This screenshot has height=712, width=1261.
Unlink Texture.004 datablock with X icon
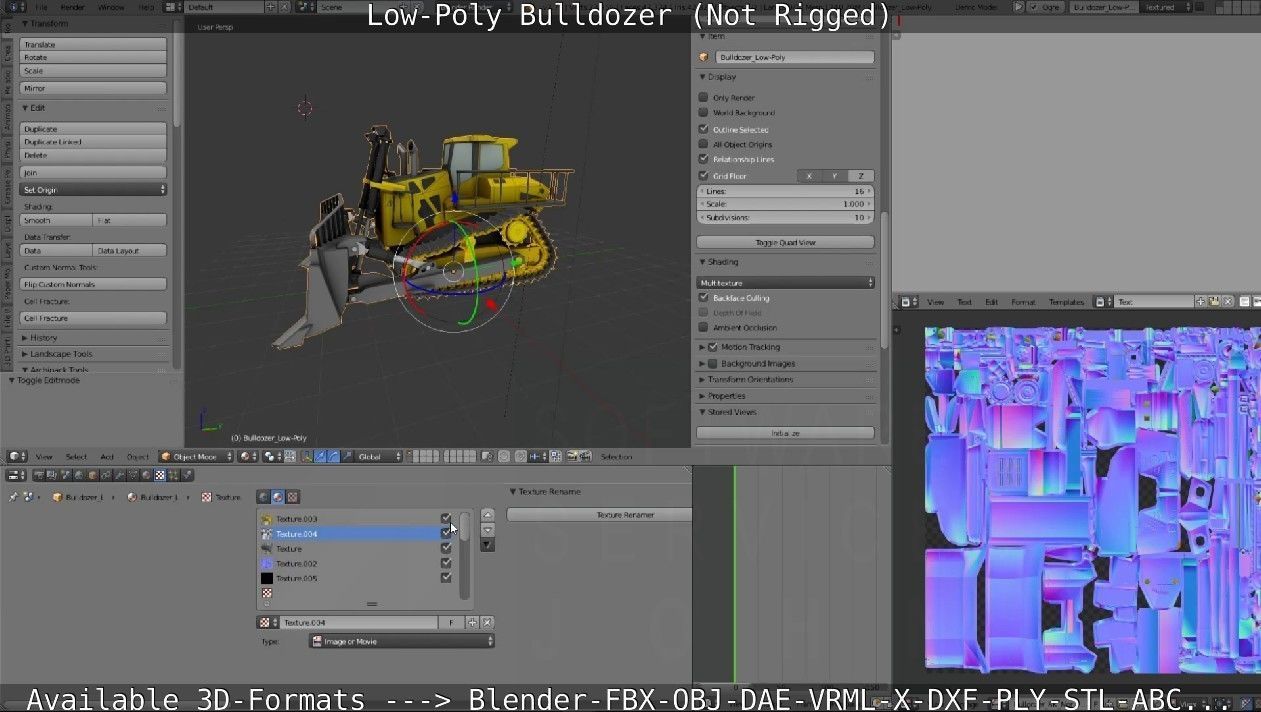[488, 622]
